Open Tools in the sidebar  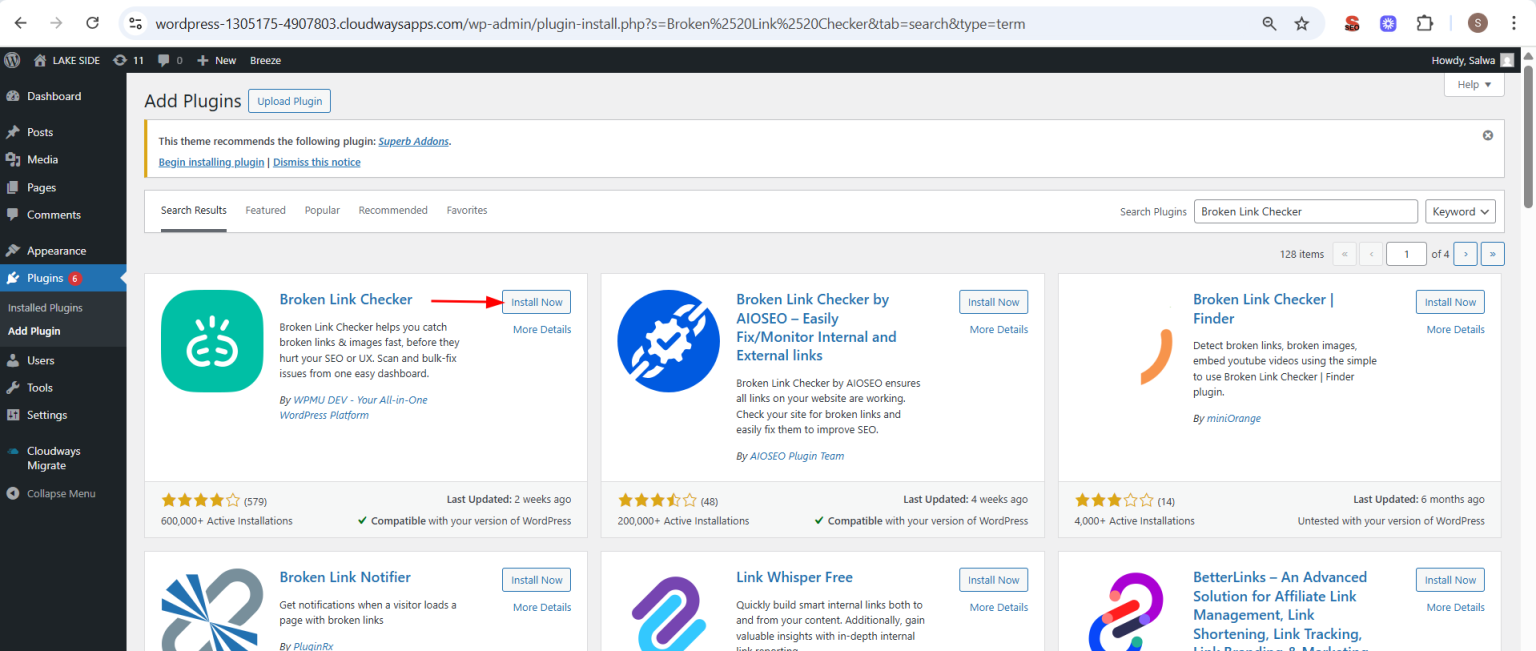pyautogui.click(x=63, y=387)
